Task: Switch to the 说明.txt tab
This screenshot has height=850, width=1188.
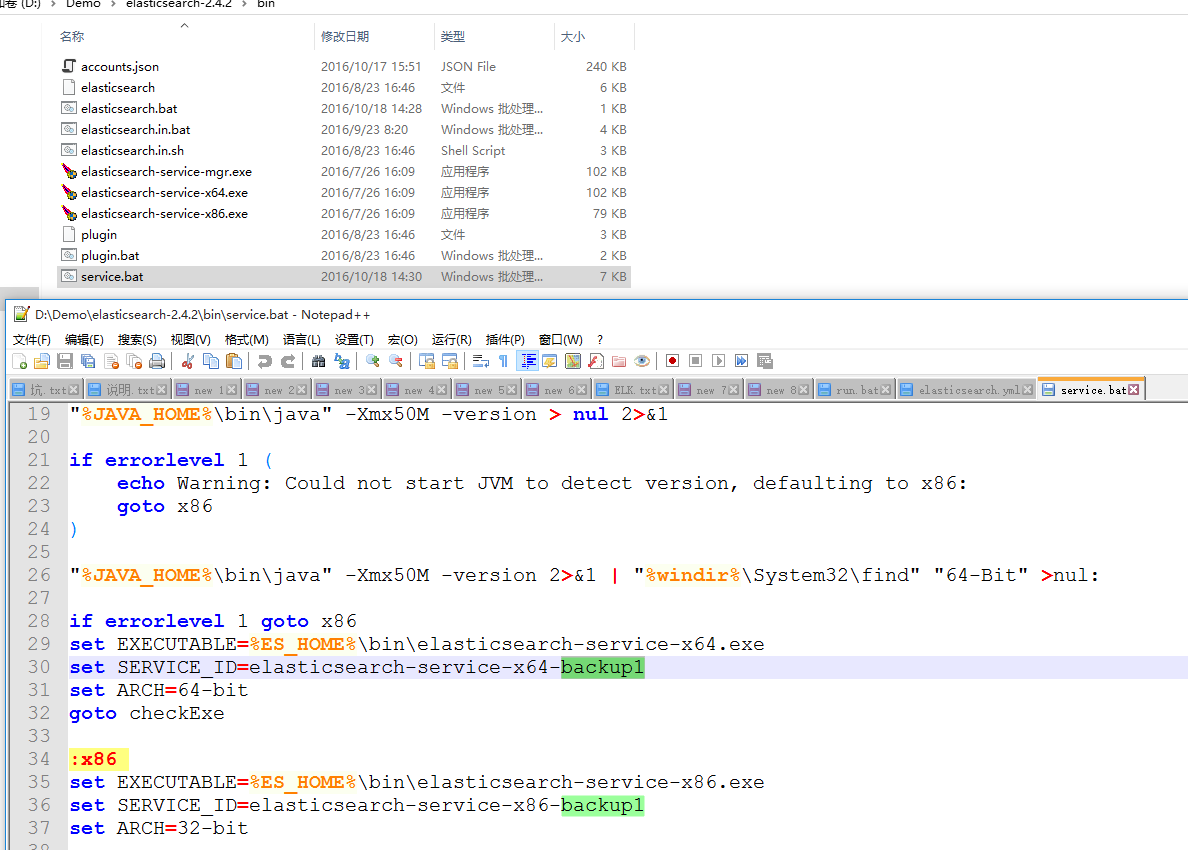Action: [127, 390]
